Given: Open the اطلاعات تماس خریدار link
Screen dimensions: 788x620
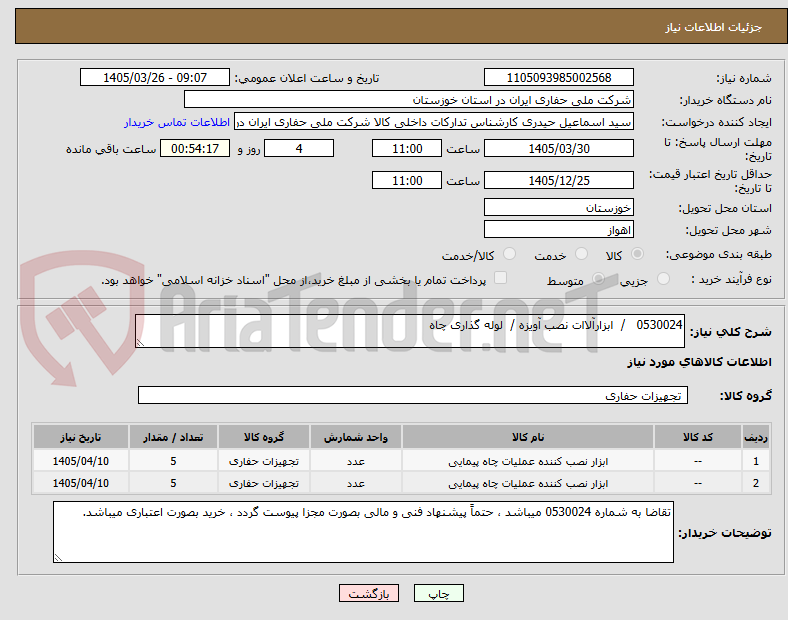Looking at the screenshot, I should [x=177, y=122].
